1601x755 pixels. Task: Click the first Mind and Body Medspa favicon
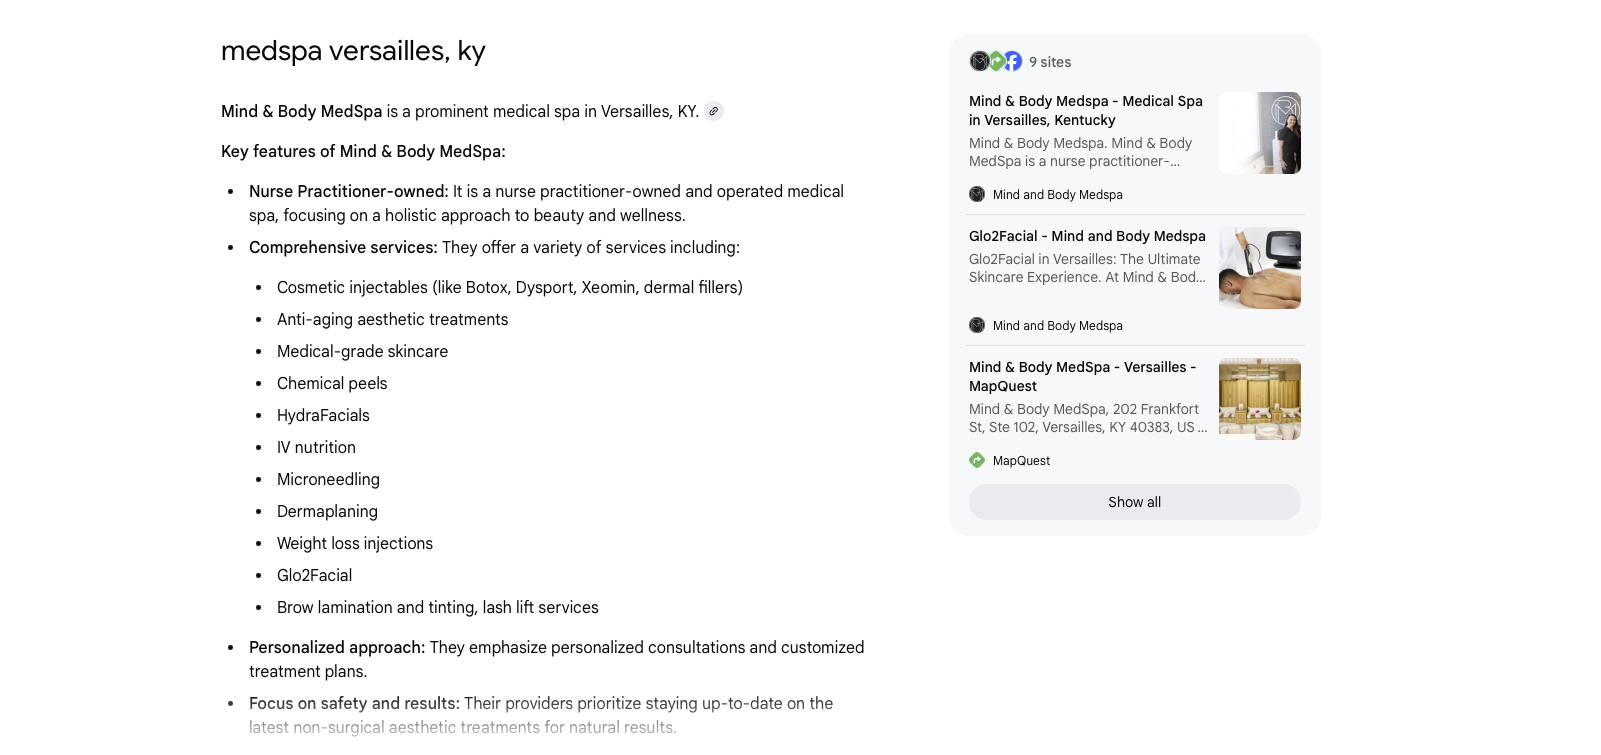(x=977, y=194)
